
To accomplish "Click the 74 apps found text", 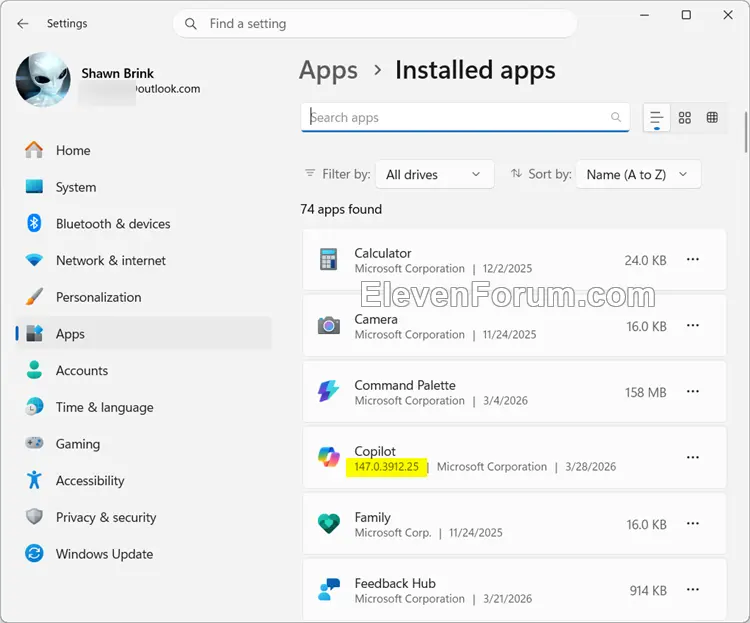I will (x=341, y=209).
